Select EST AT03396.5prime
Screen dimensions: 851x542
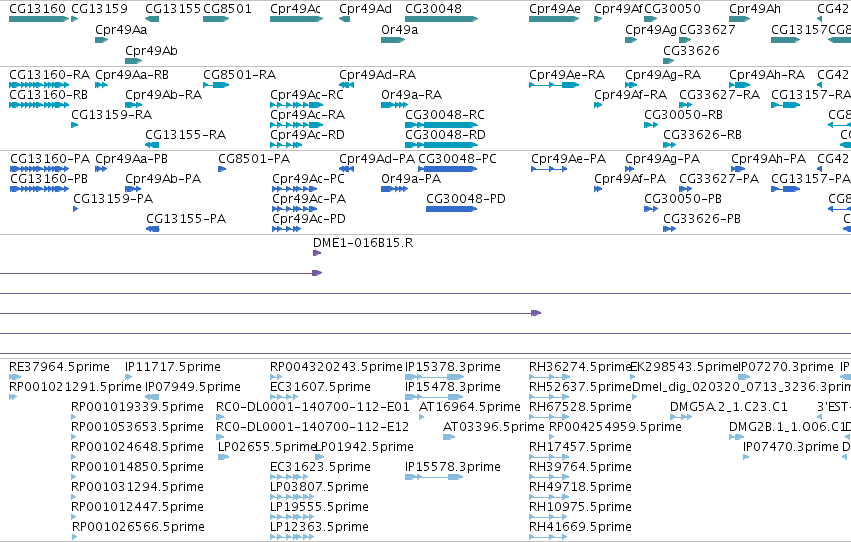[493, 428]
